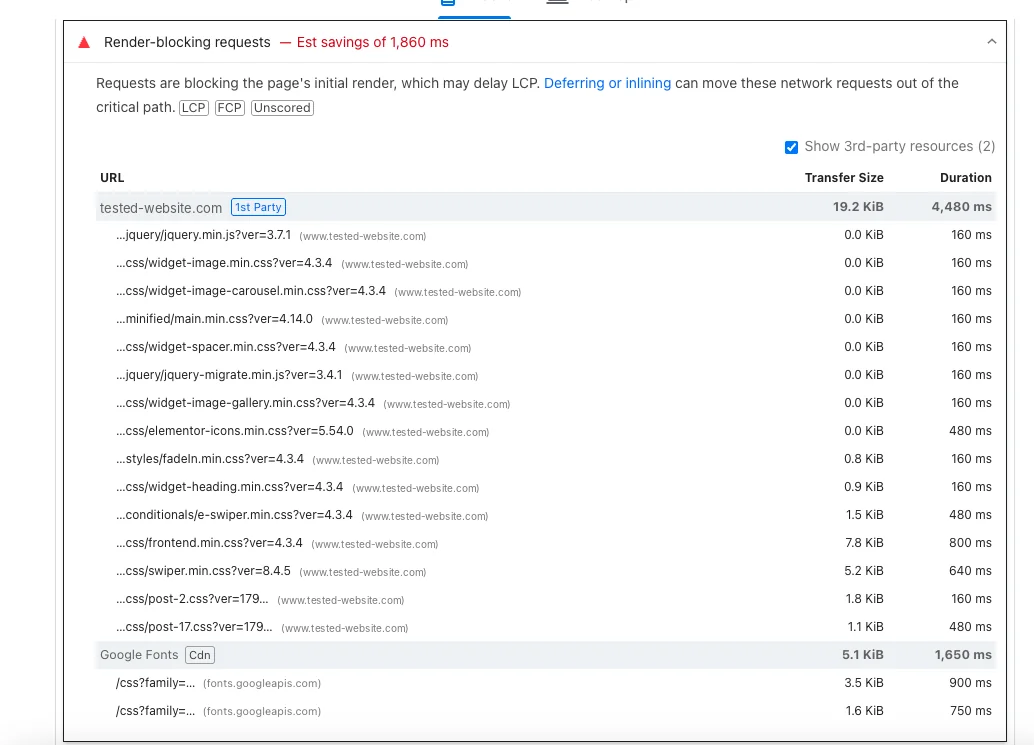
Task: Open the widget-image.min.css?ver=4.3.4 URL
Action: point(224,263)
